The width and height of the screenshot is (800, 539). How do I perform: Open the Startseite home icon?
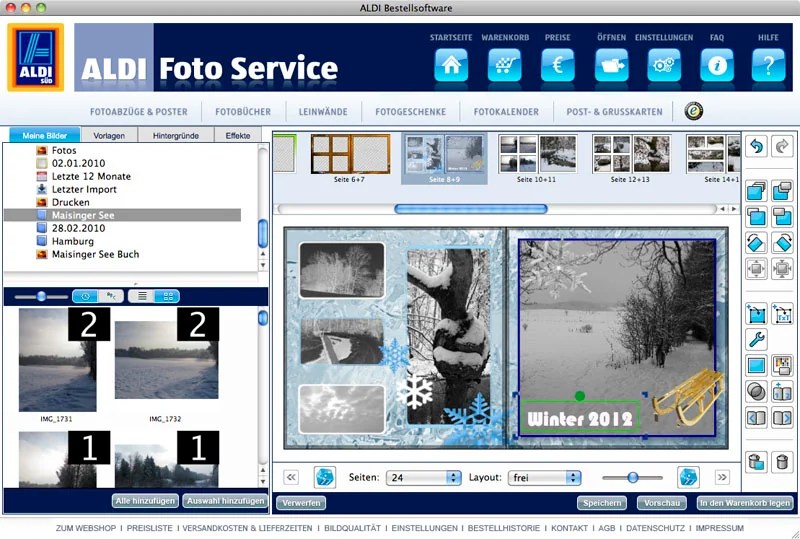(451, 65)
